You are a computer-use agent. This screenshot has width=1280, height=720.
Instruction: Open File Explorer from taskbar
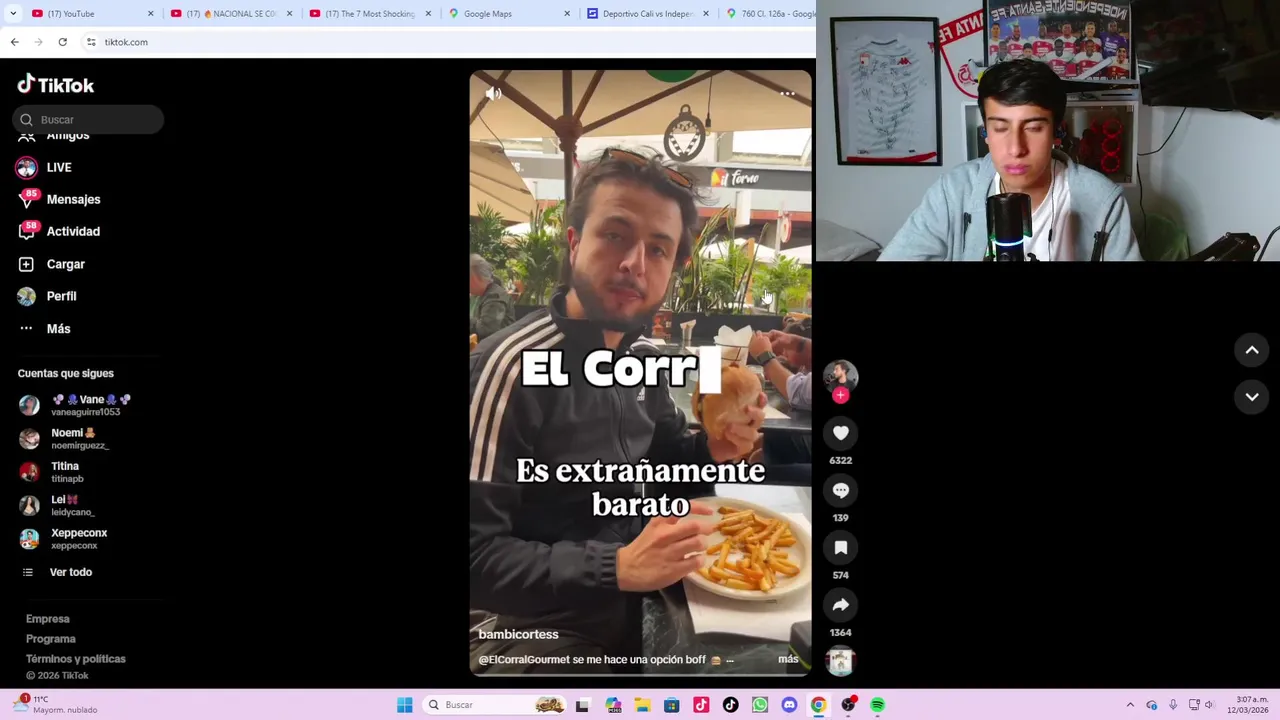[x=642, y=705]
